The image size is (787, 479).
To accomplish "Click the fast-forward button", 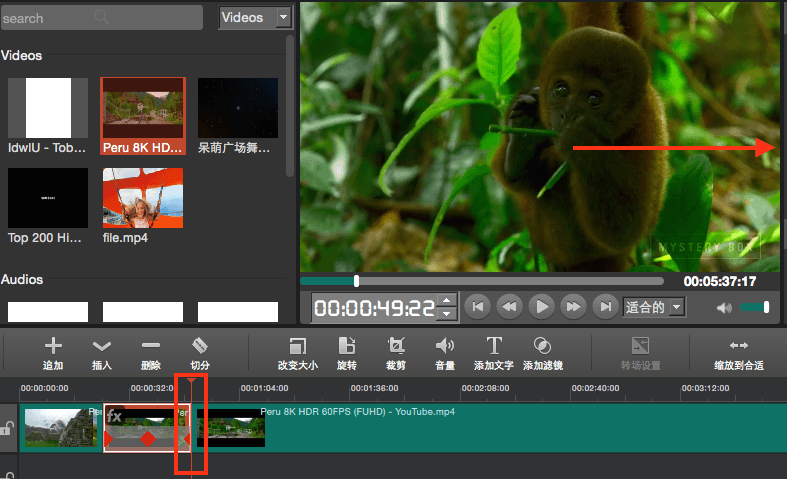I will click(574, 306).
